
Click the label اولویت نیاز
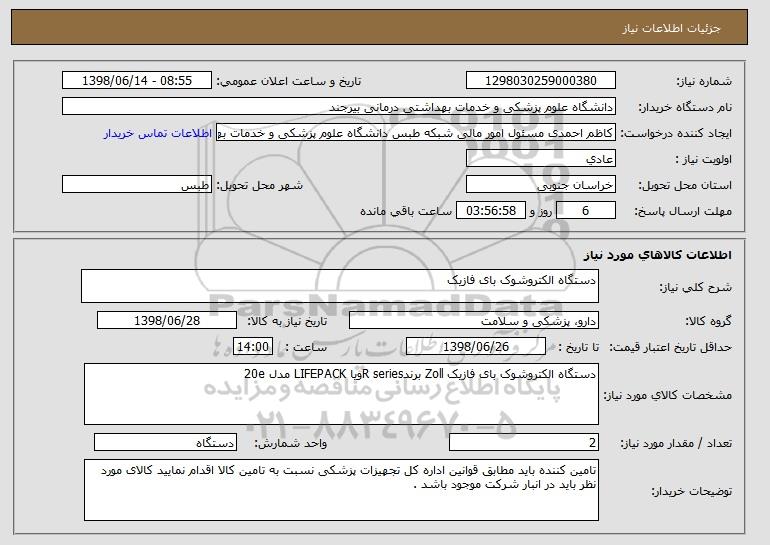tap(704, 159)
